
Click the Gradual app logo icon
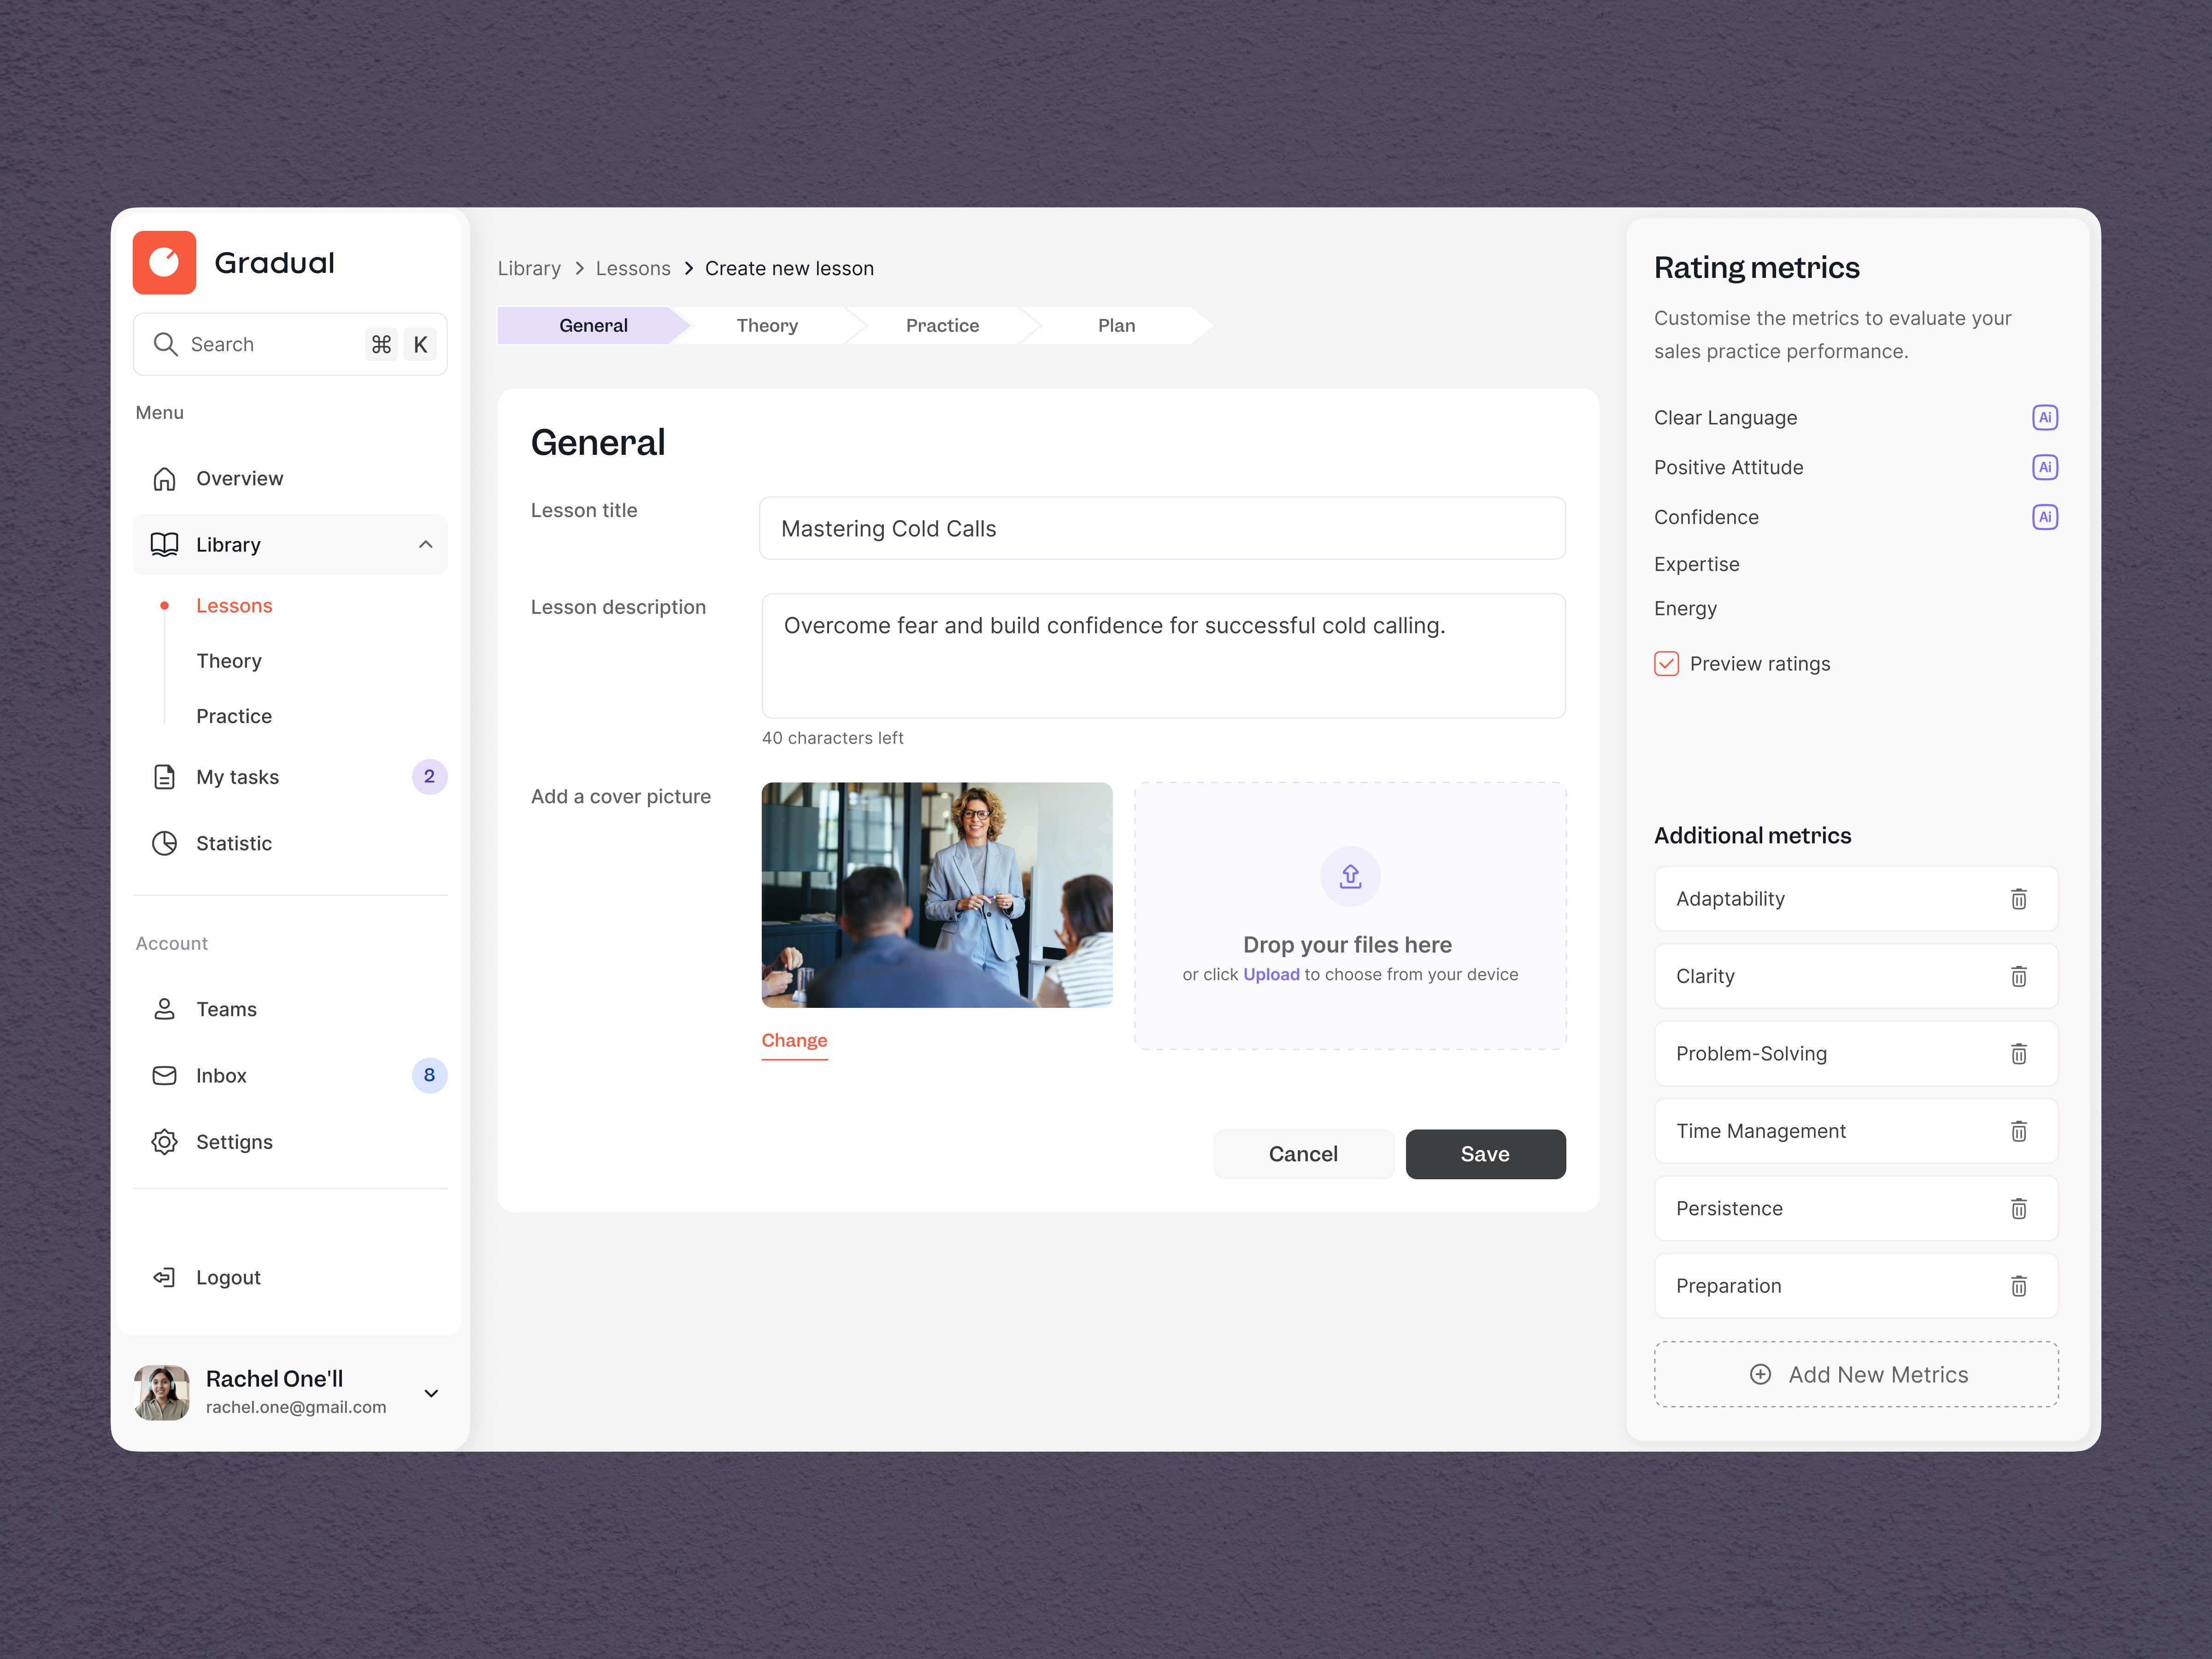[164, 262]
